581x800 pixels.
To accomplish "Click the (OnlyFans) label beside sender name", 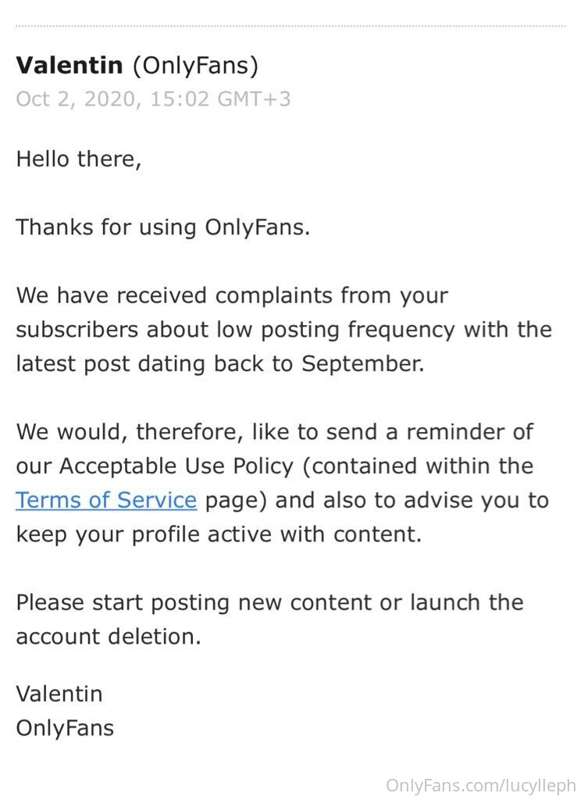I will tap(195, 66).
